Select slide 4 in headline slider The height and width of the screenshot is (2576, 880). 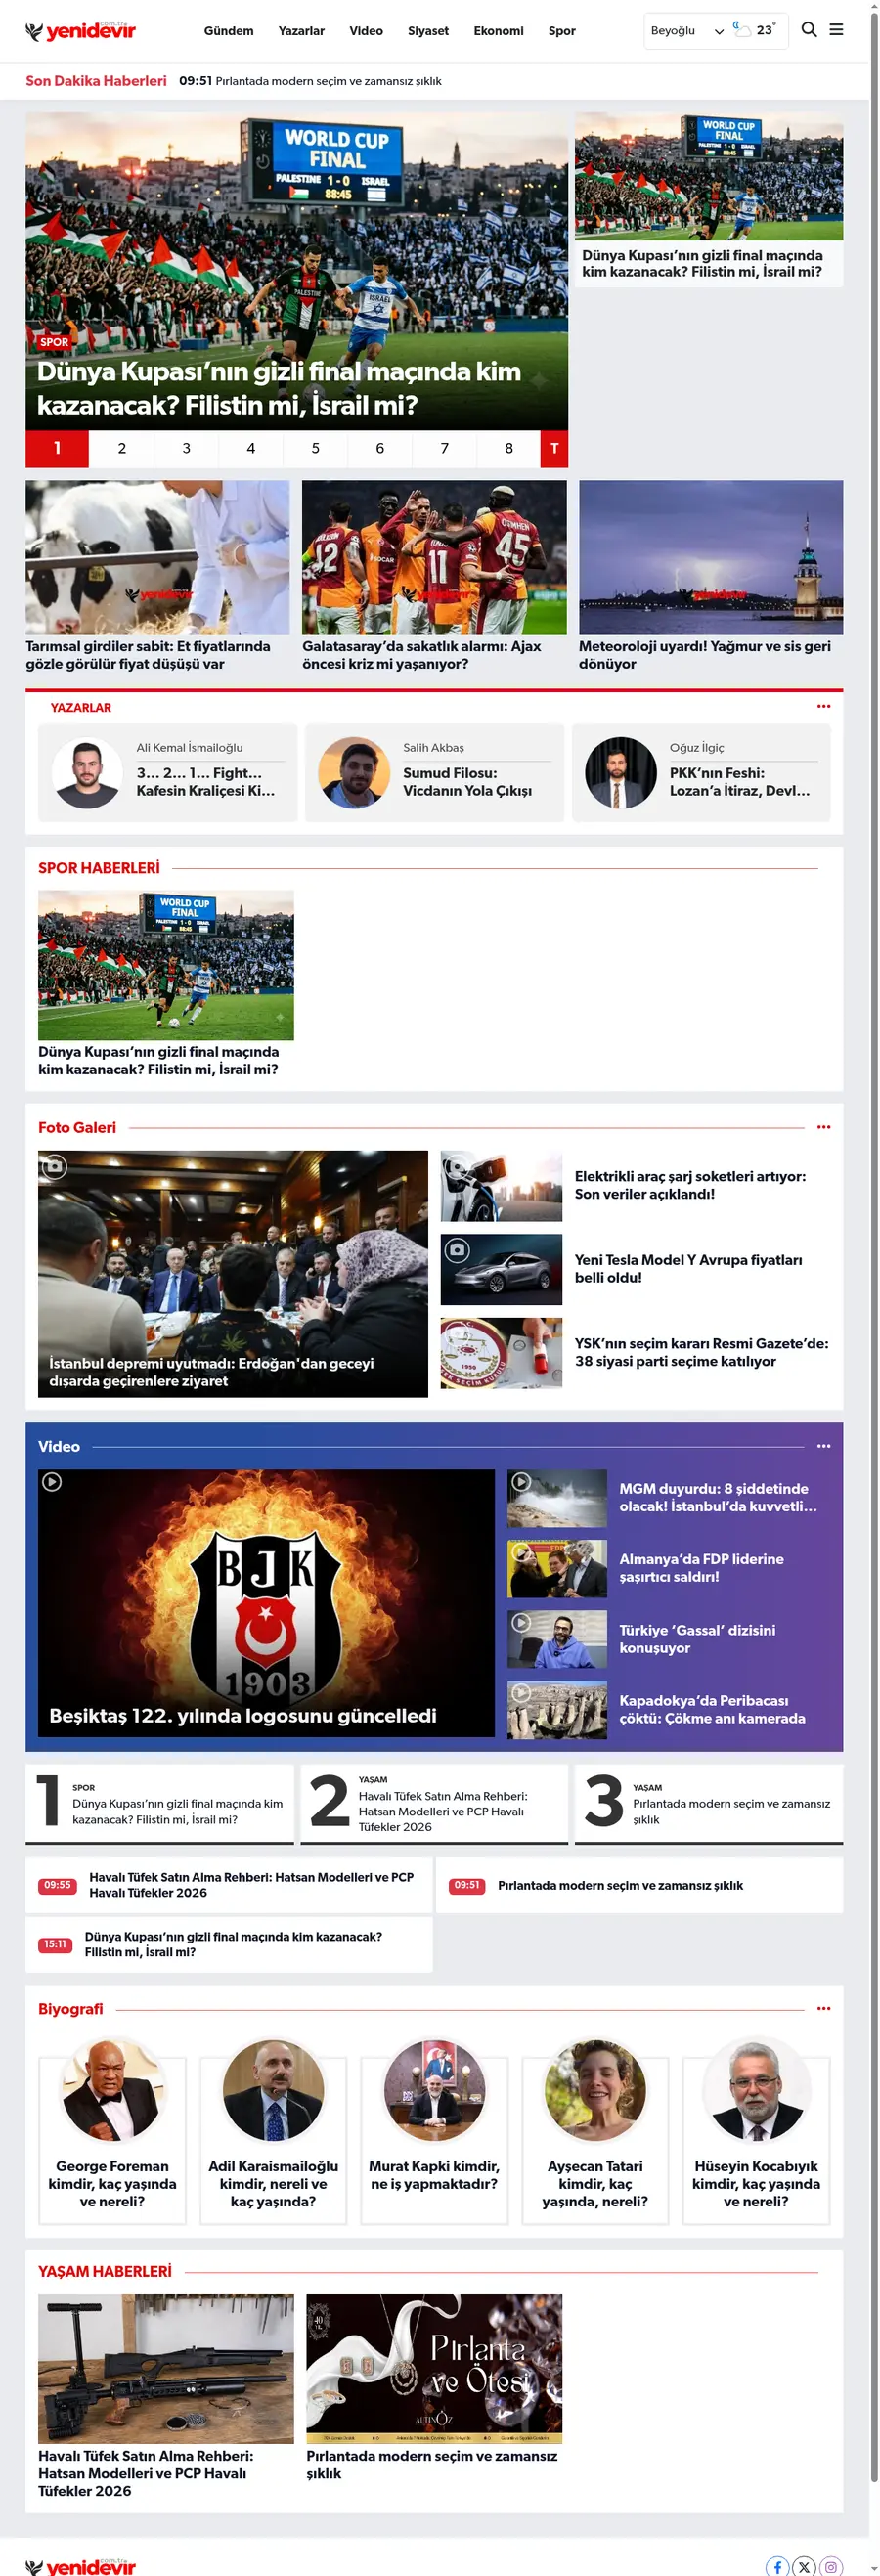coord(251,448)
